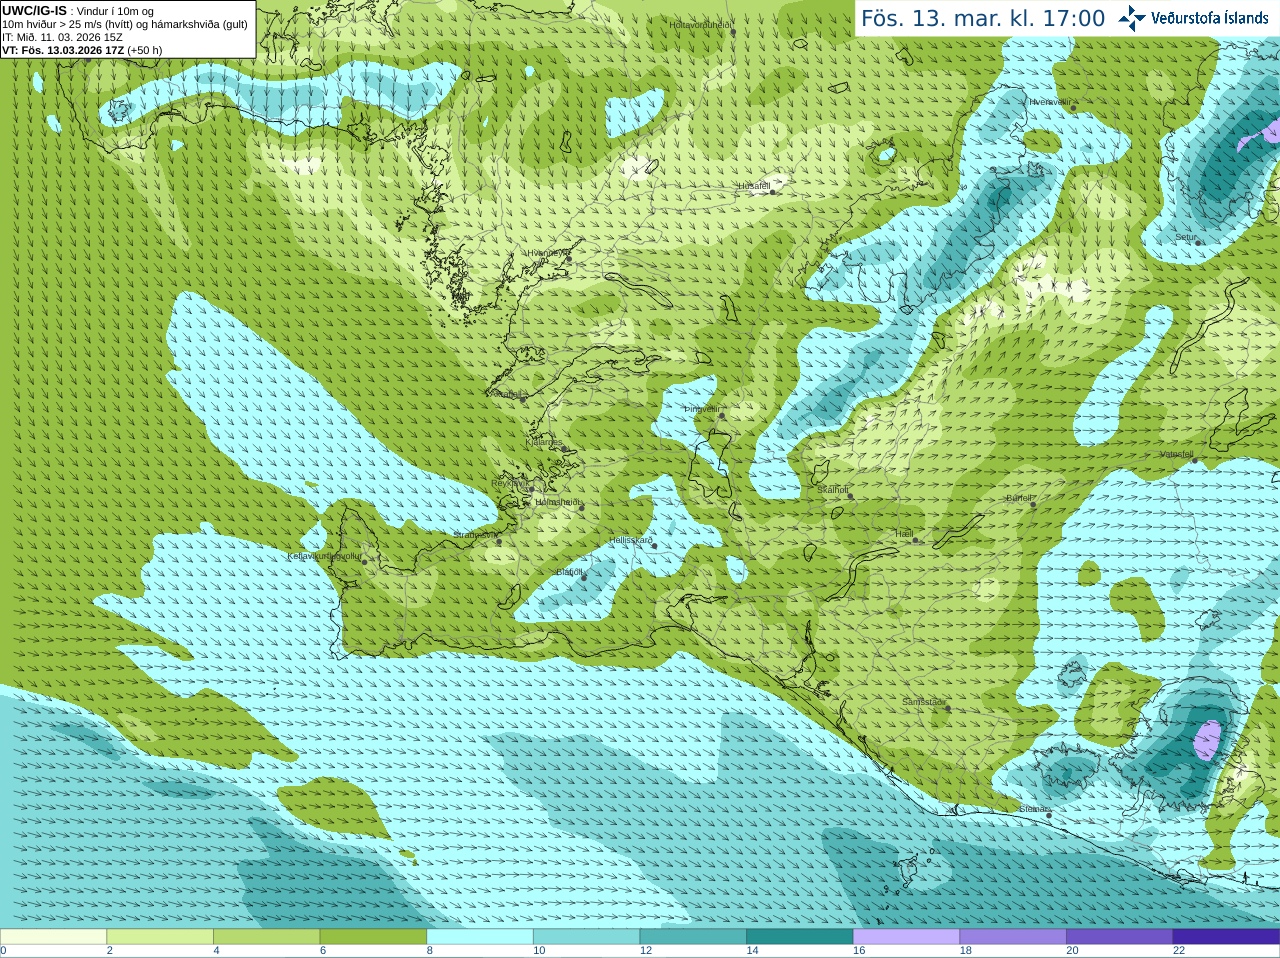Viewport: 1280px width, 958px height.
Task: Click the 'VT: Fös. 13.03.2026 17Z' line
Action: [82, 50]
